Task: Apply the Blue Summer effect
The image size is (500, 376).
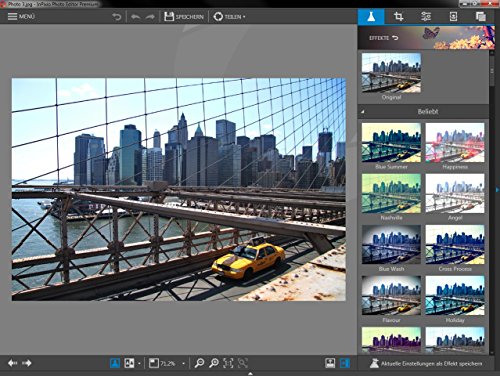Action: 391,142
